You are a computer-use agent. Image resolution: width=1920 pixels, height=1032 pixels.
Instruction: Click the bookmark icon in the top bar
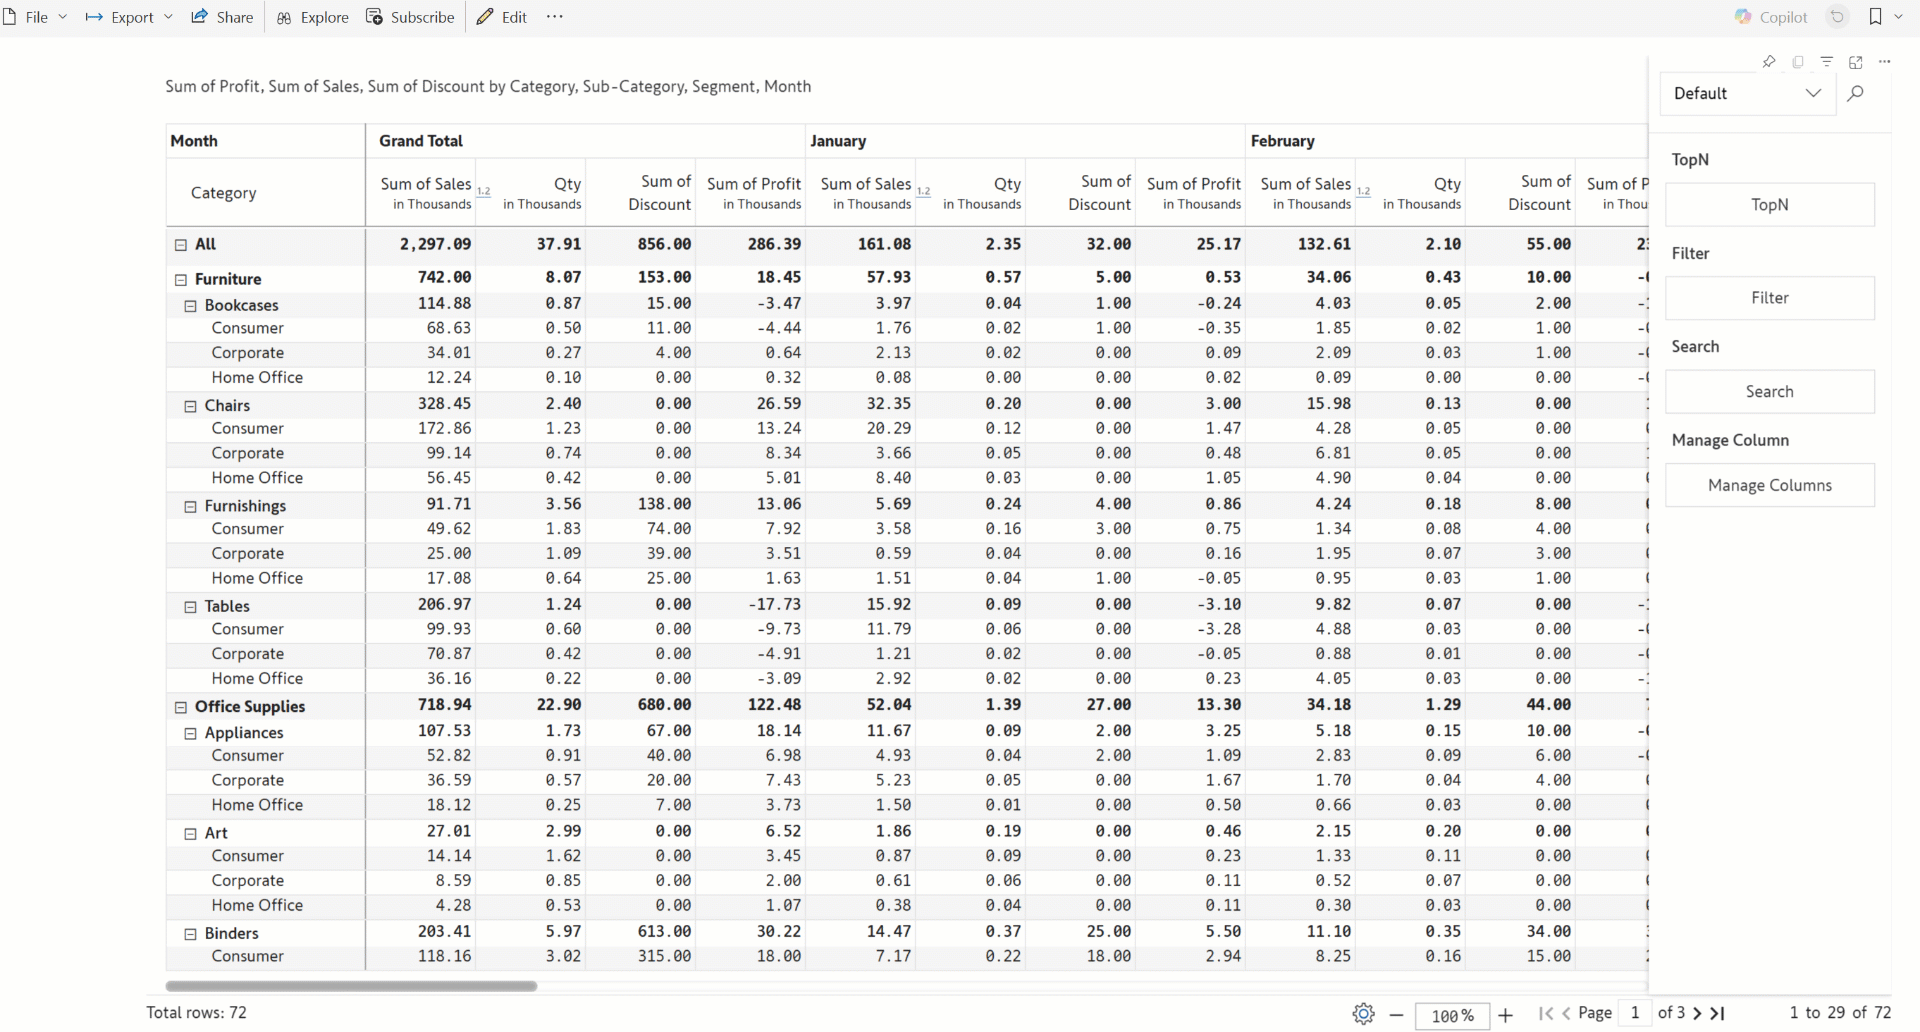coord(1876,17)
